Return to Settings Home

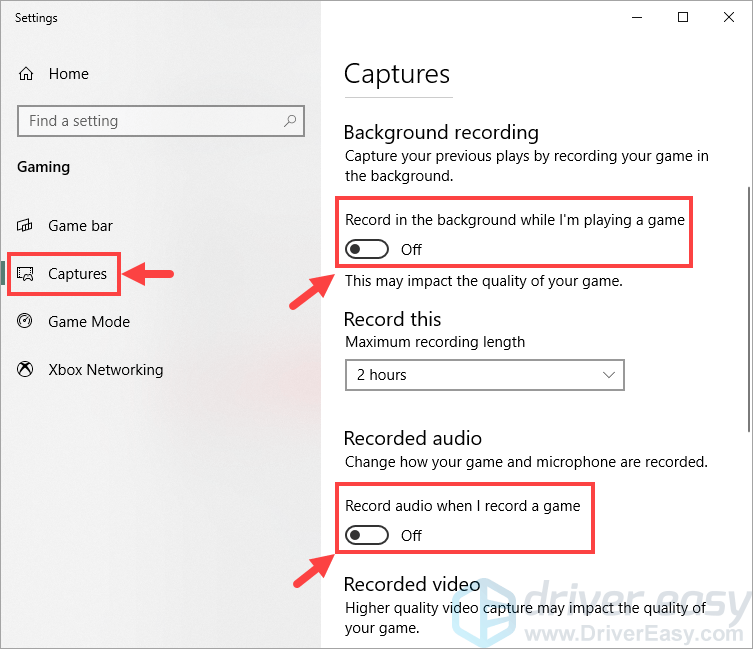[69, 73]
